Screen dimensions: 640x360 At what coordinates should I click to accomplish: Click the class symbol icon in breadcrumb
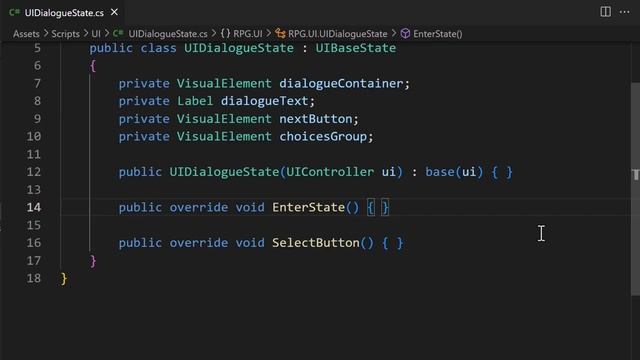coord(280,33)
